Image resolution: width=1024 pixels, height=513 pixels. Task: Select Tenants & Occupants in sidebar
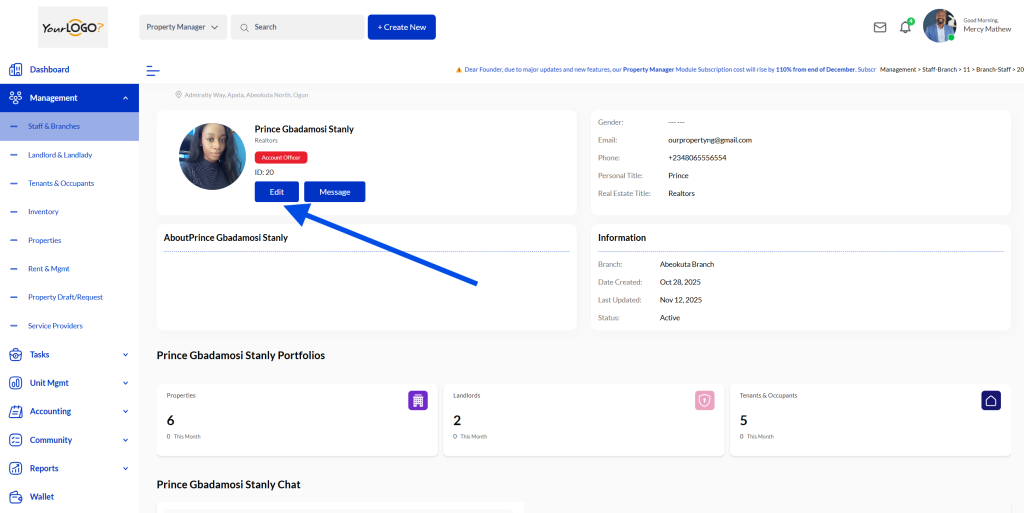[61, 184]
